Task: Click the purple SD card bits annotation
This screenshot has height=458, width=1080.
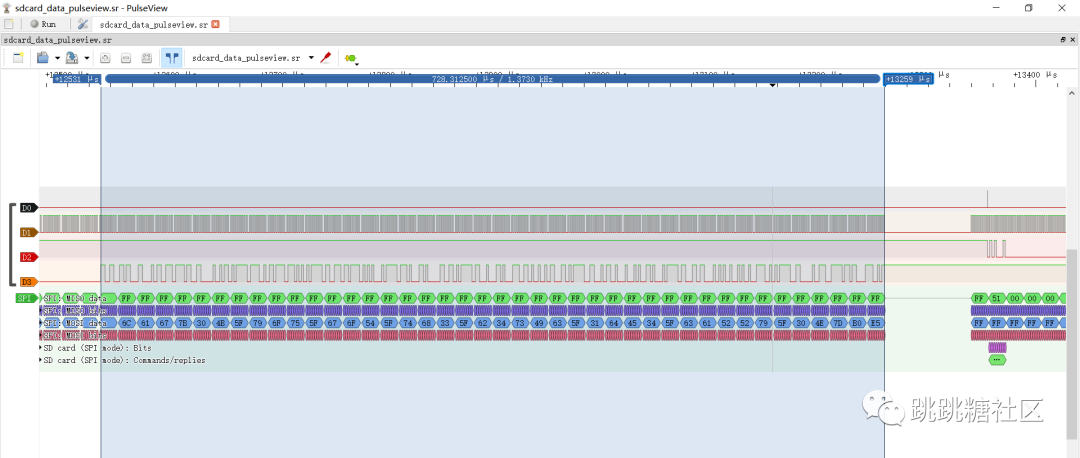Action: click(997, 348)
